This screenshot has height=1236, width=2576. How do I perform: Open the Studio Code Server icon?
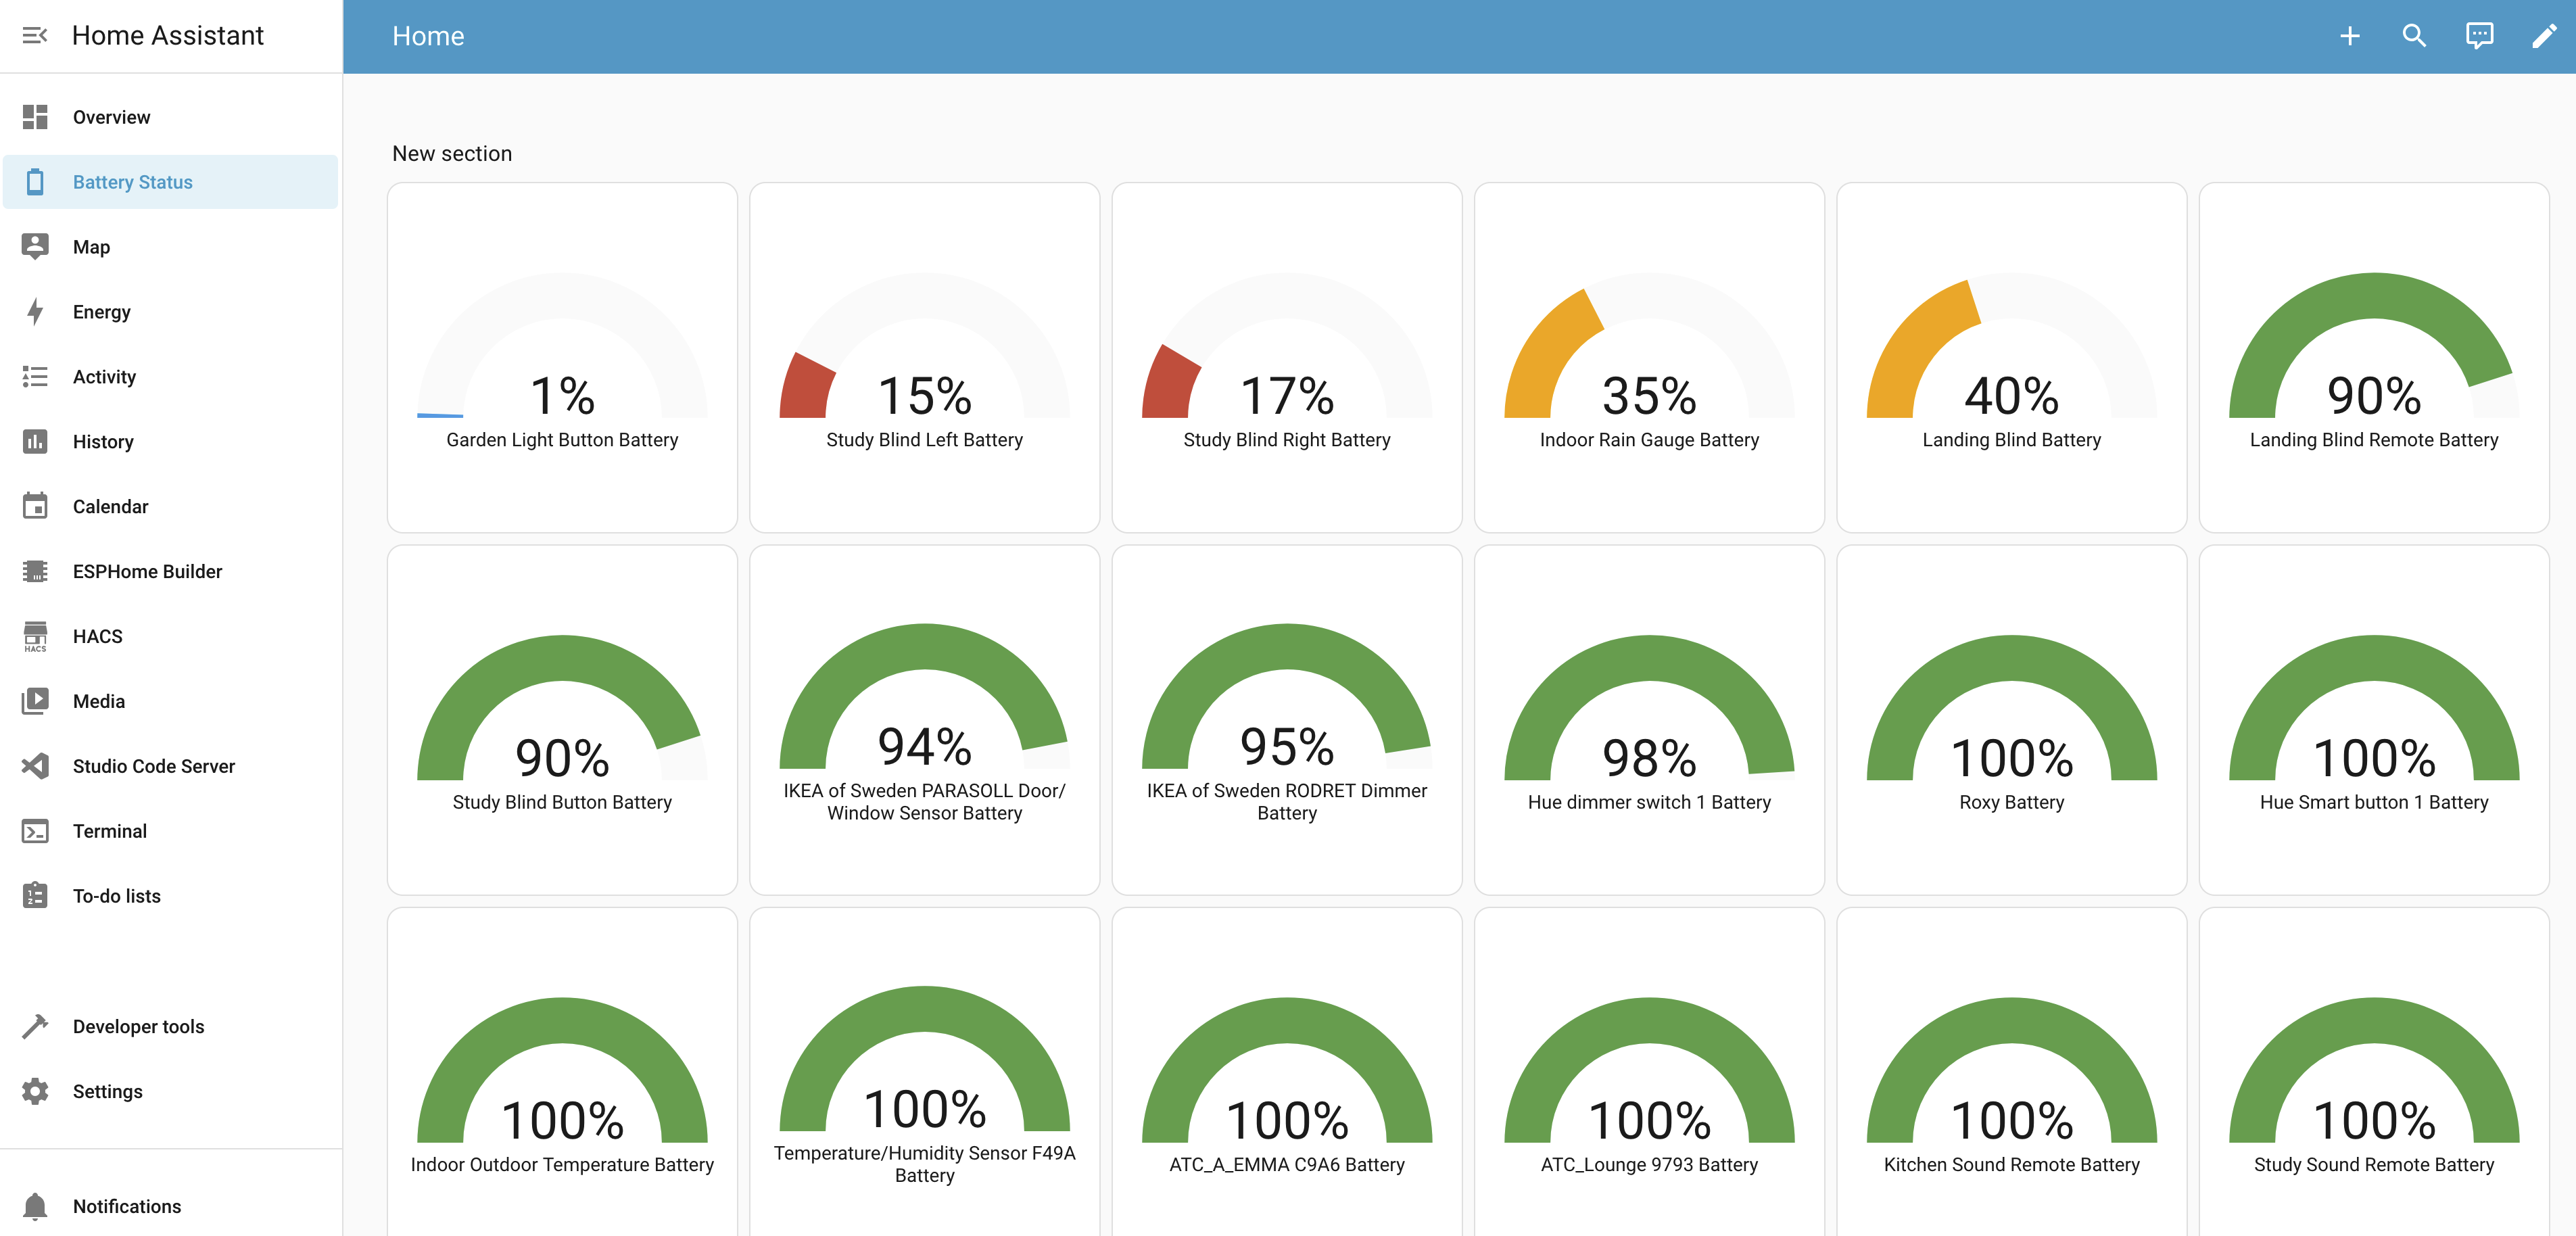[35, 766]
